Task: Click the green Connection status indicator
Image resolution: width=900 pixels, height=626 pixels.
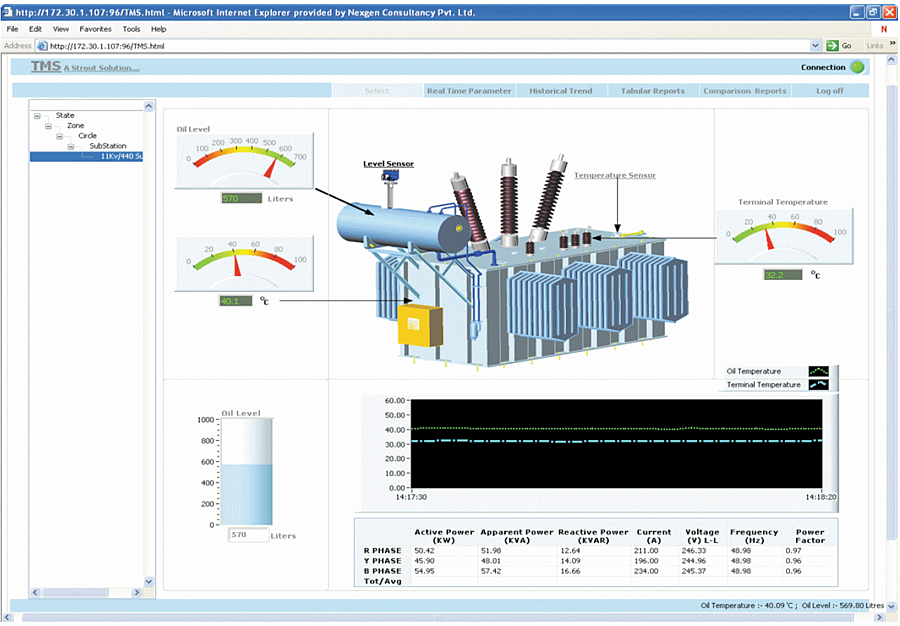Action: pos(857,68)
